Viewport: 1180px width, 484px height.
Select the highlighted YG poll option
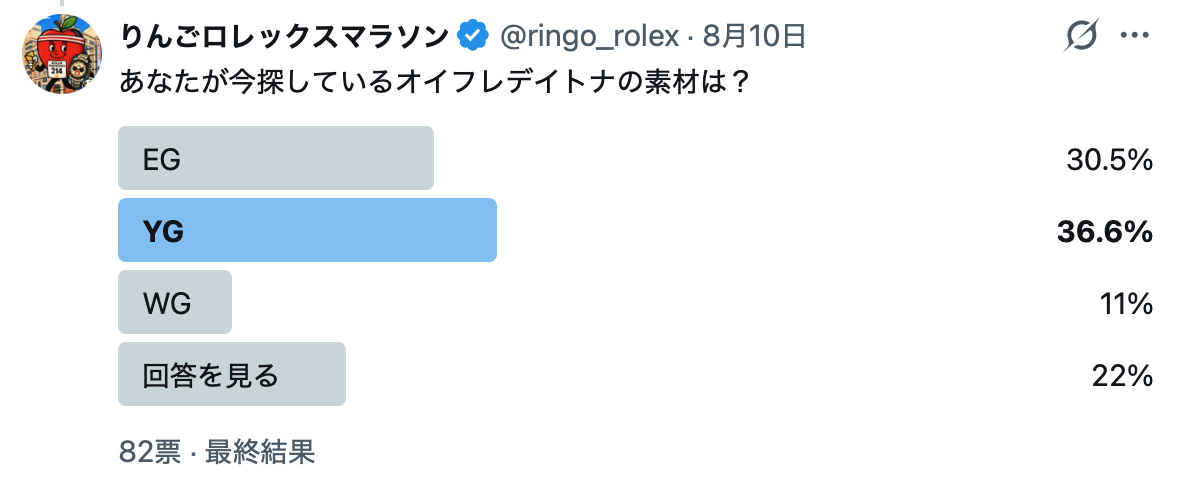pos(307,230)
